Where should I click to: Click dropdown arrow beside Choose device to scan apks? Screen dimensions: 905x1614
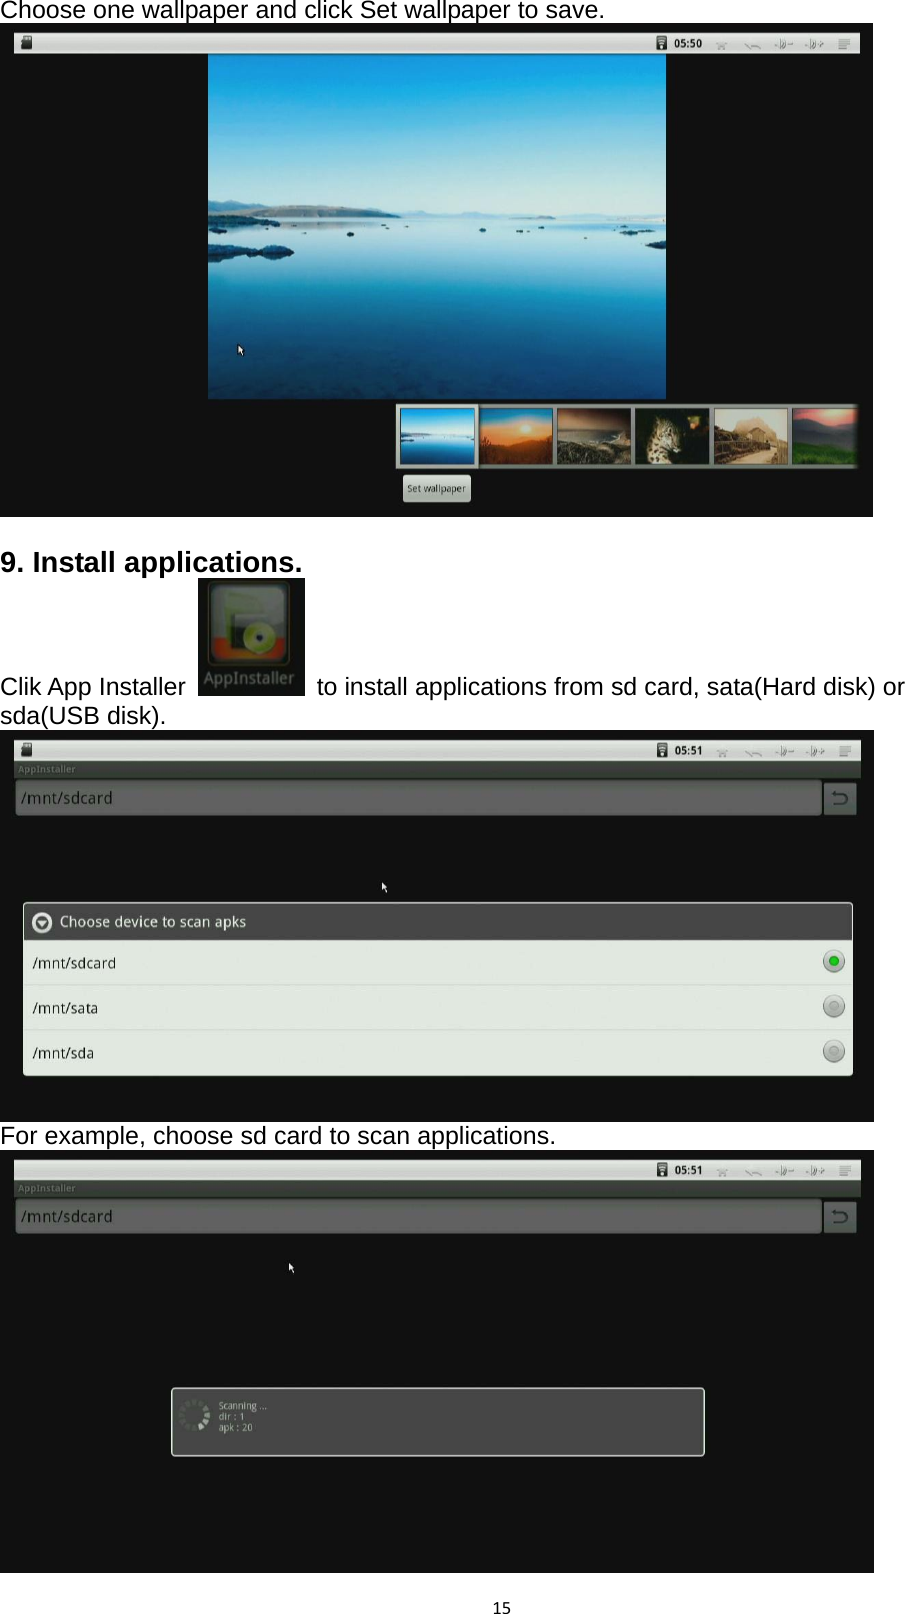[42, 922]
